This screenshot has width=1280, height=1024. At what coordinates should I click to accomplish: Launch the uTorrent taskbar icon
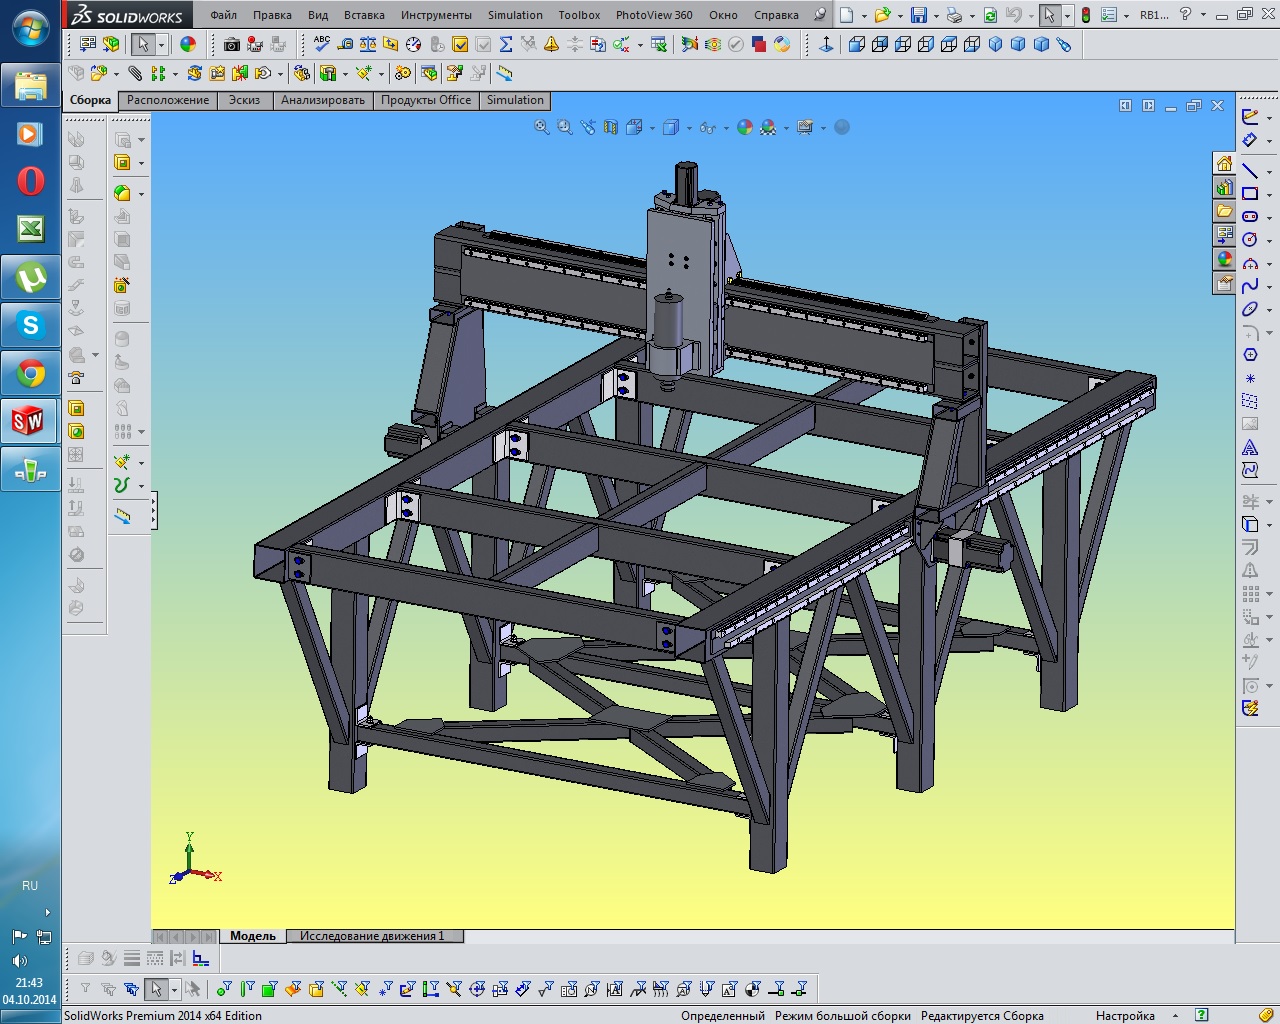30,278
